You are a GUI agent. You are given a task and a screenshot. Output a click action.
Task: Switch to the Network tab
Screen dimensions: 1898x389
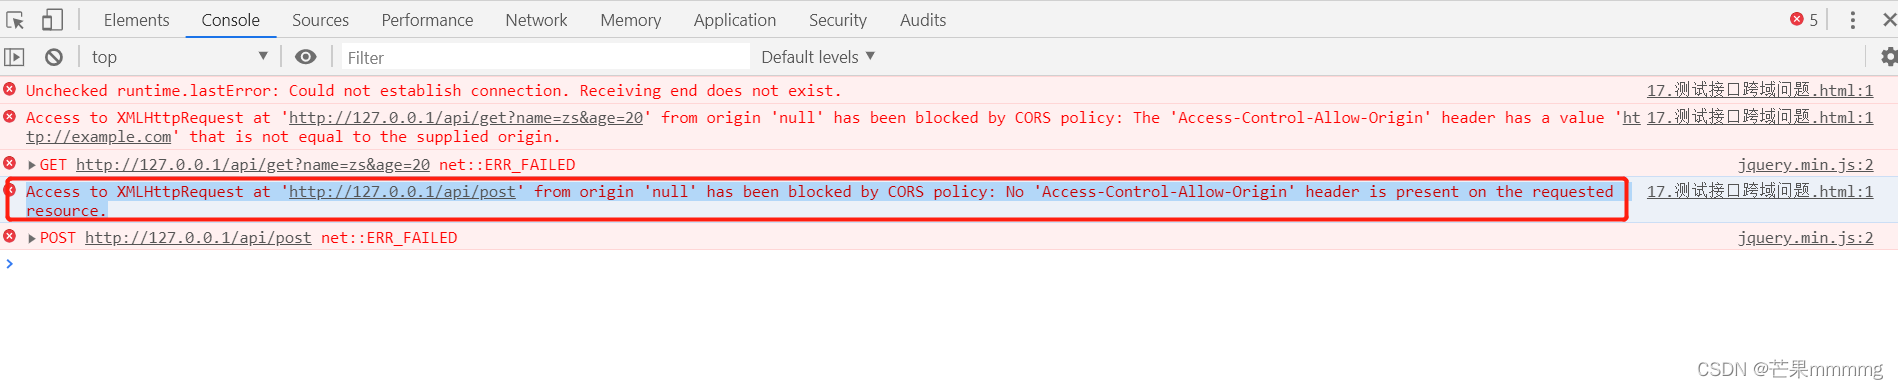coord(536,20)
